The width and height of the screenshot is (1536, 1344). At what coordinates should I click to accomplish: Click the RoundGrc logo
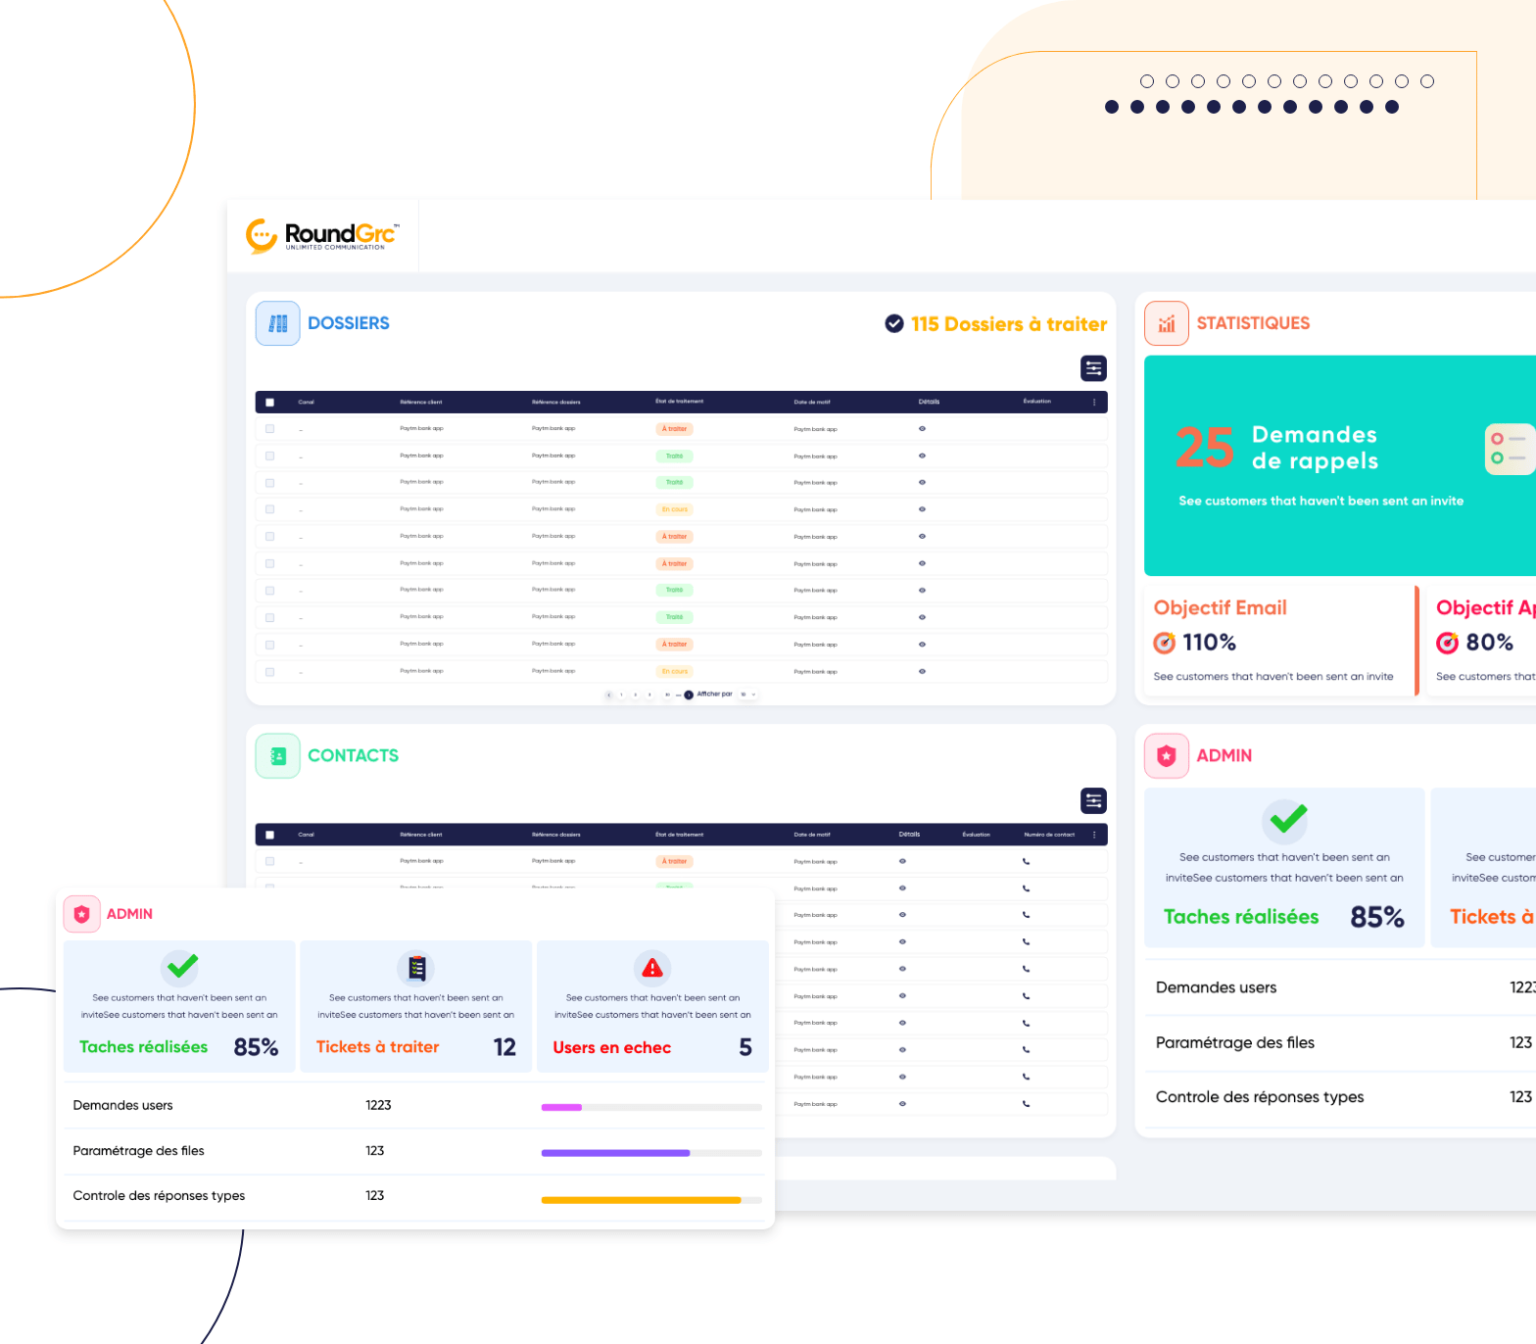point(322,235)
